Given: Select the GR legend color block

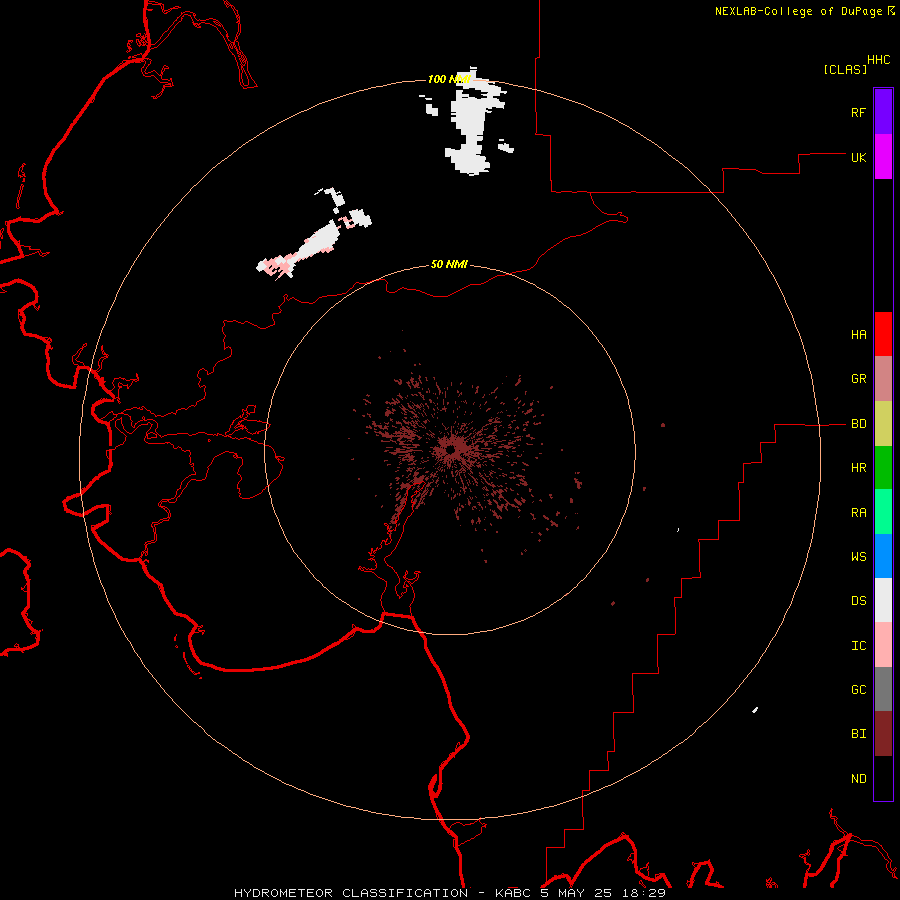Looking at the screenshot, I should click(x=883, y=378).
